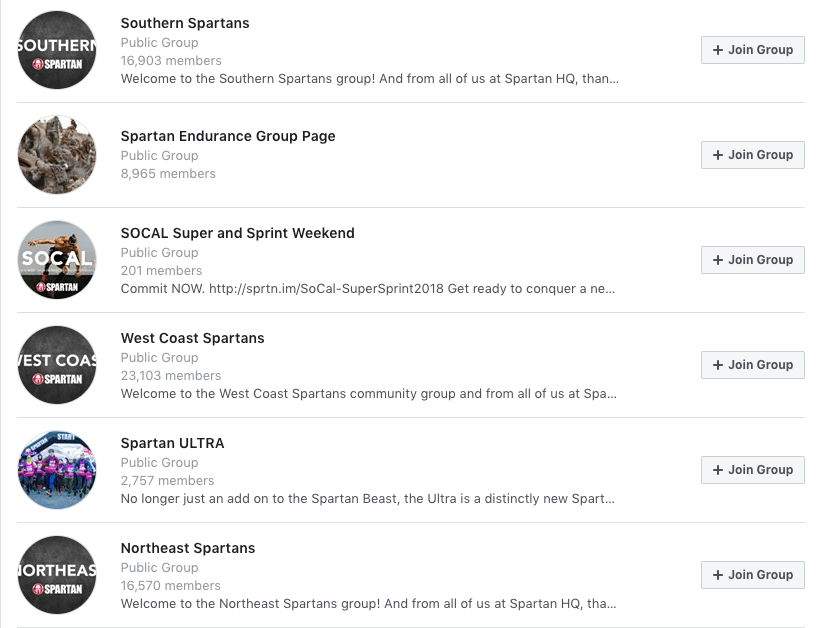
Task: Click the Spartan ULTRA group description text
Action: [x=368, y=499]
